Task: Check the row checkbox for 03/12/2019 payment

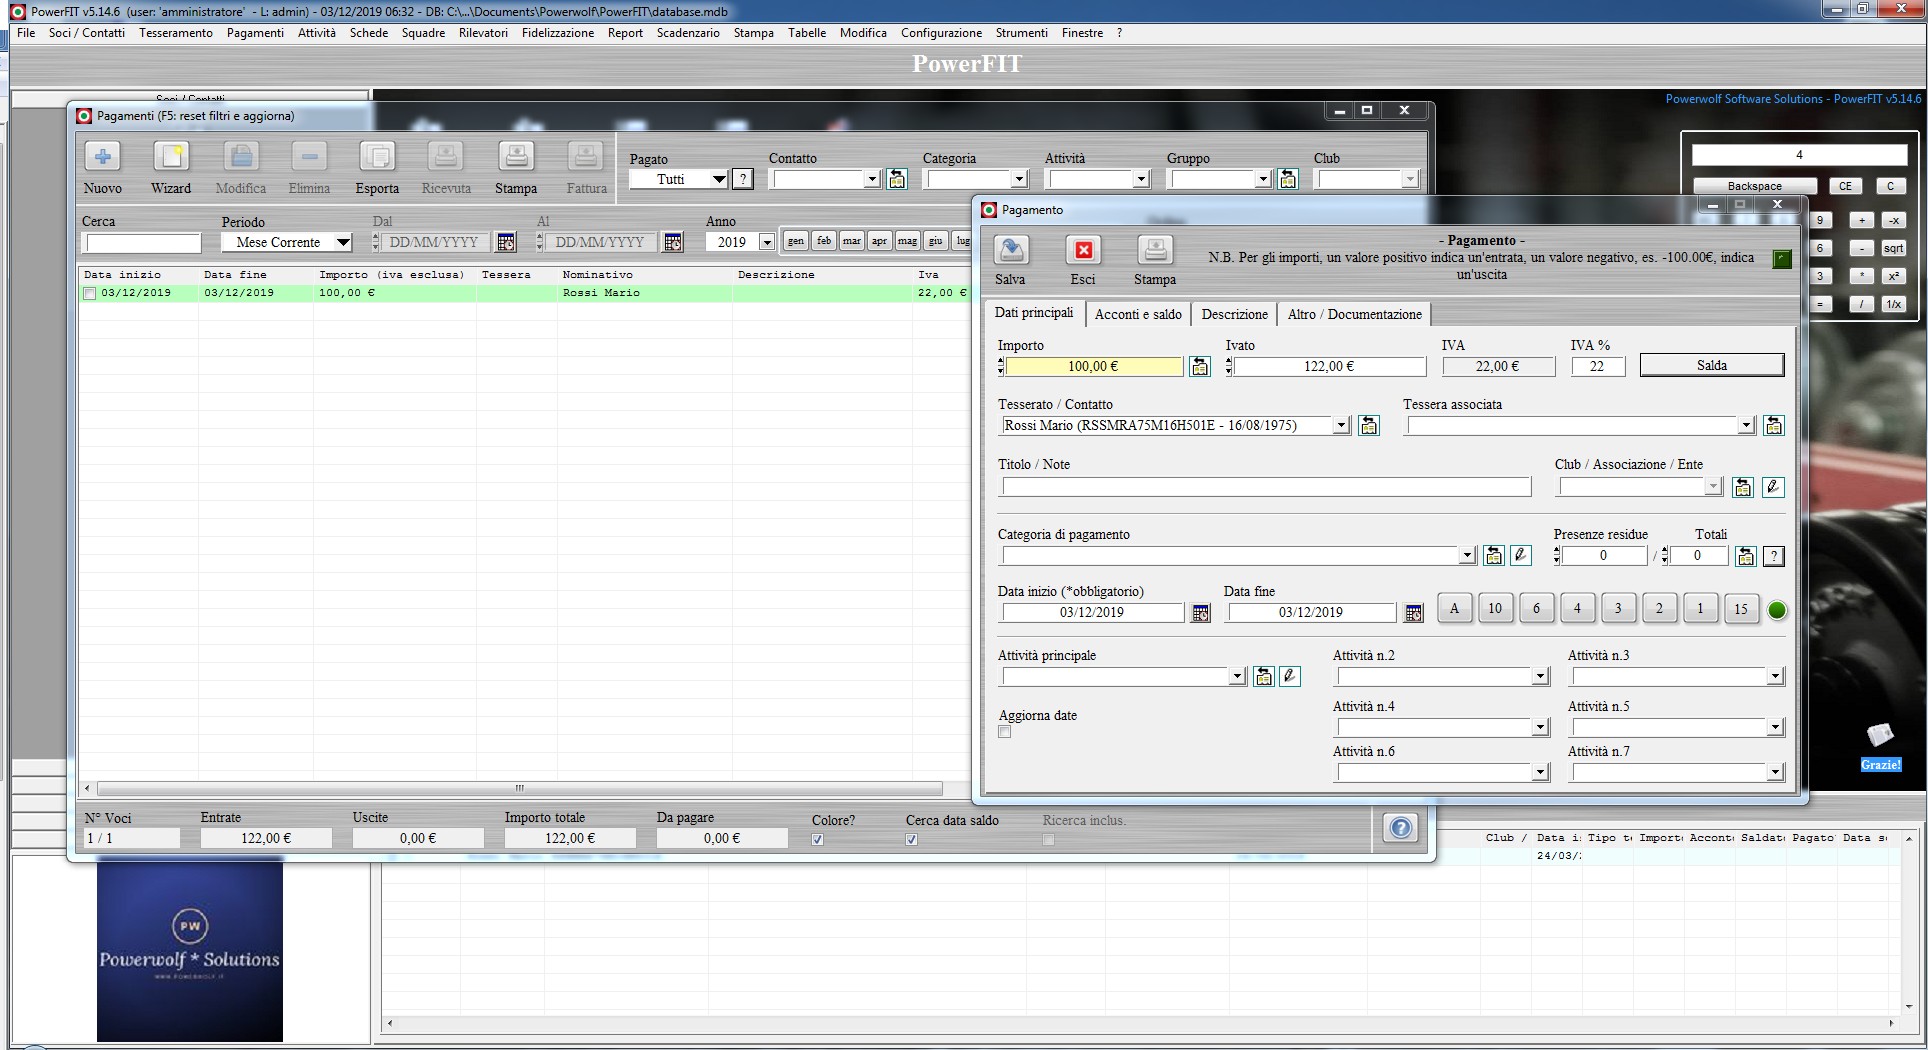Action: 90,294
